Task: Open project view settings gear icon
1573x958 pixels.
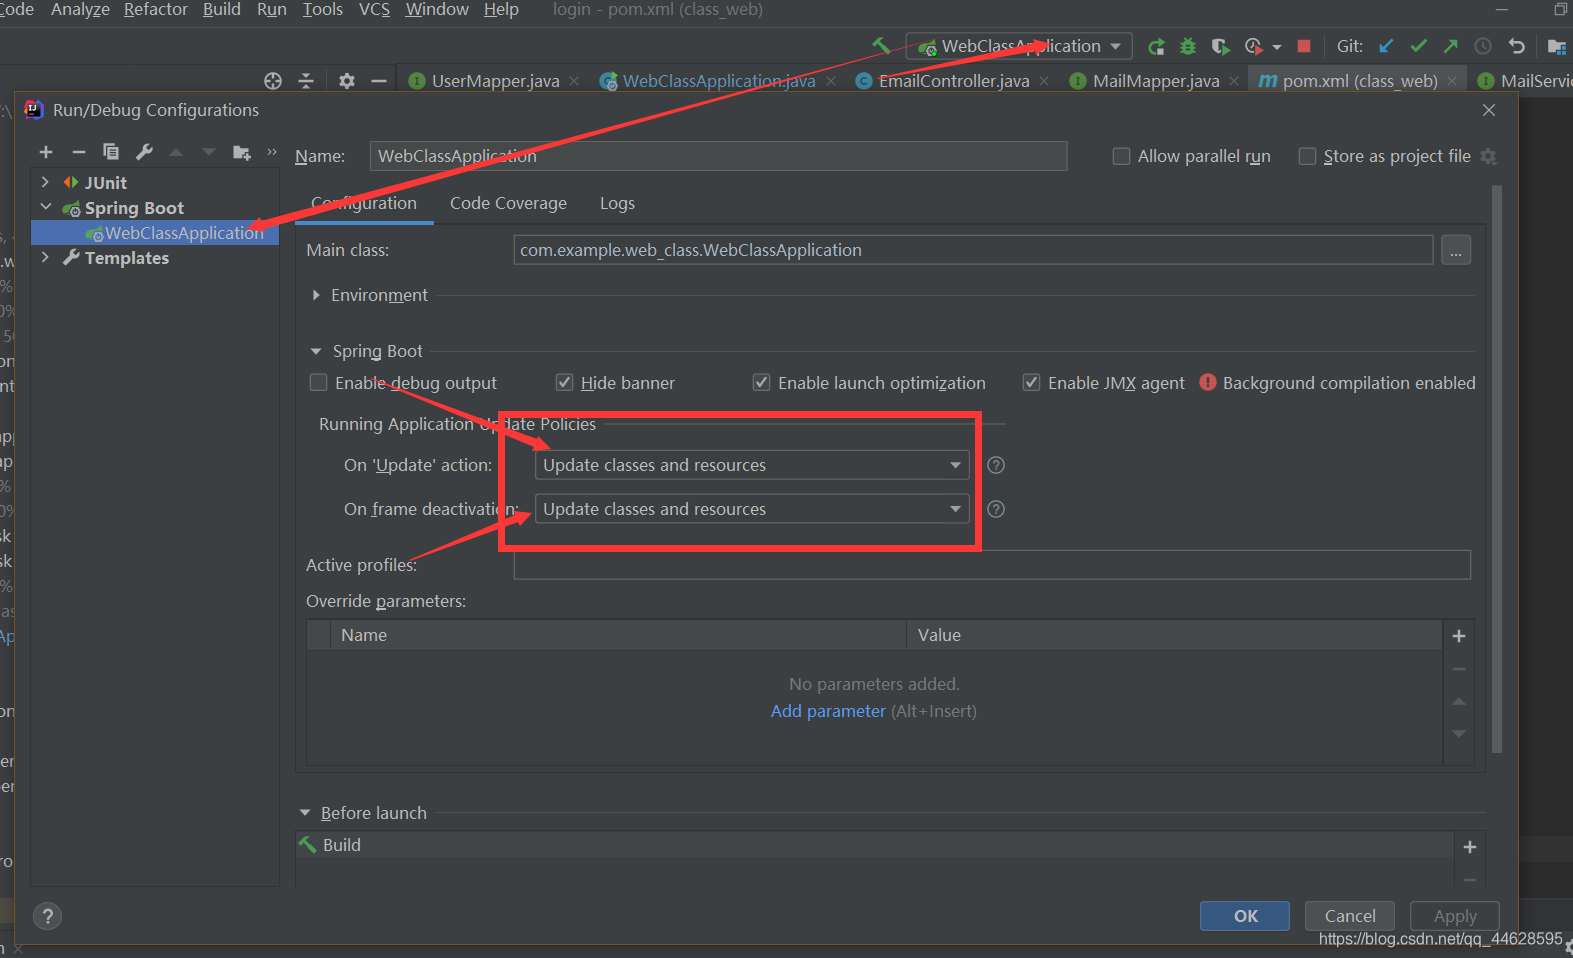Action: tap(347, 81)
